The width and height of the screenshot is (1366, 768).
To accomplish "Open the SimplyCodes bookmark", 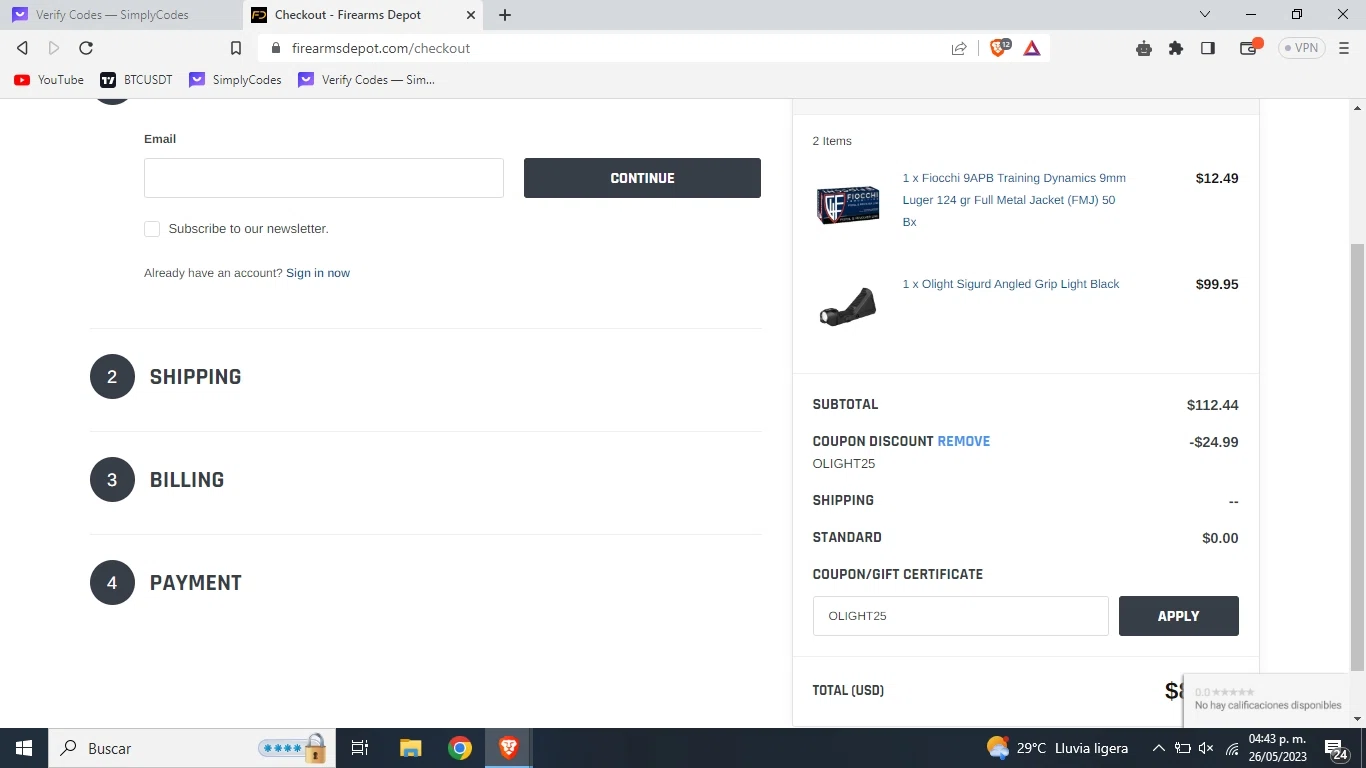I will (x=235, y=80).
